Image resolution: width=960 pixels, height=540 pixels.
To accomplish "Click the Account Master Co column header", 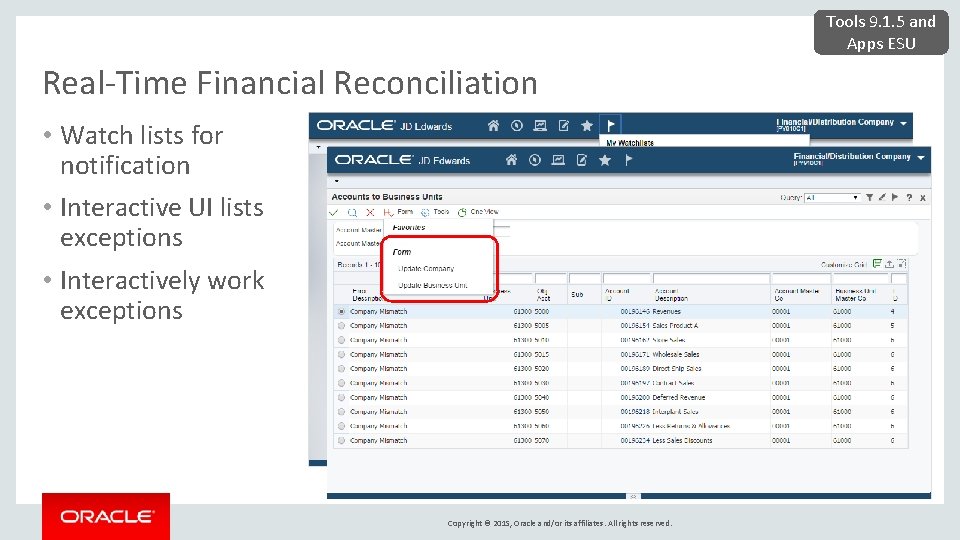I will tap(797, 294).
